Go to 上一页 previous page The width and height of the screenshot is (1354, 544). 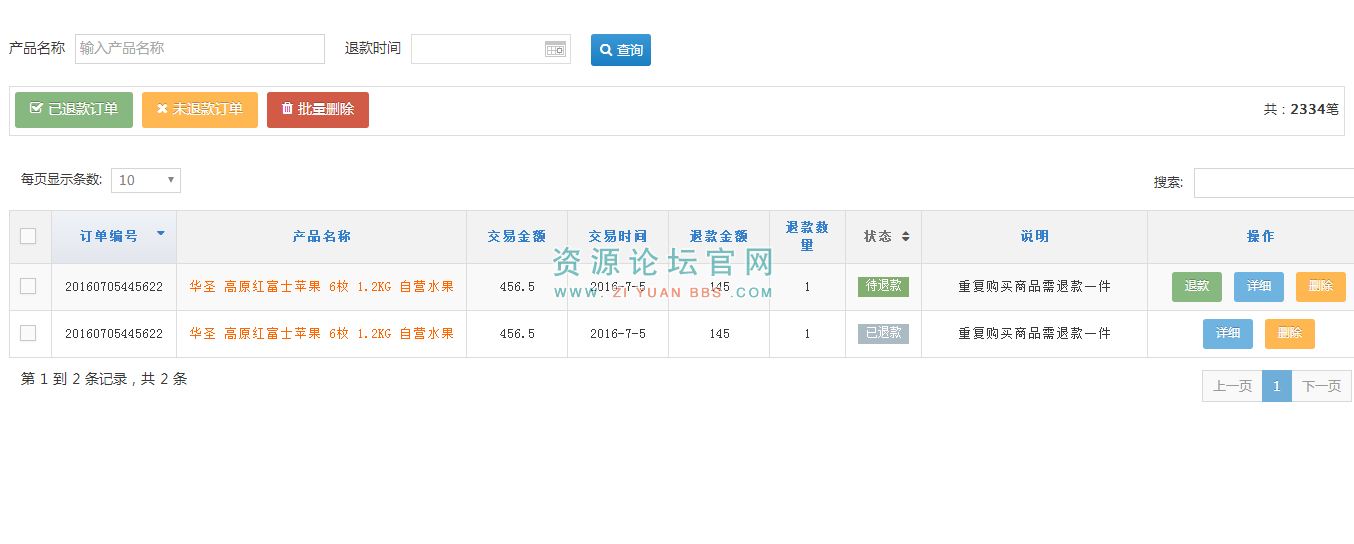1232,386
